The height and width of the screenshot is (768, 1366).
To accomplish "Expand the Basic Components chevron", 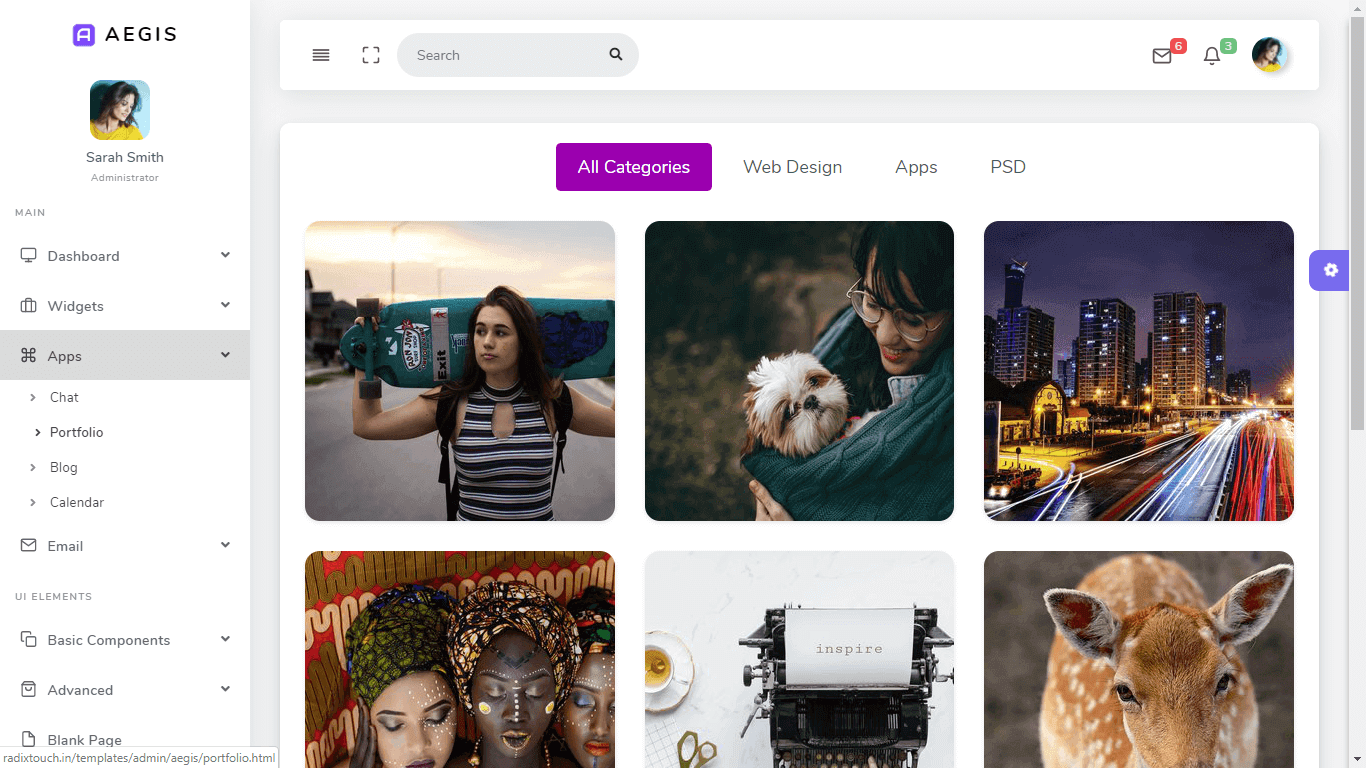I will 225,639.
